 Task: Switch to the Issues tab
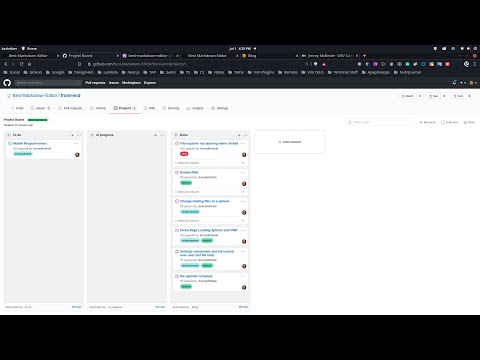(x=40, y=108)
